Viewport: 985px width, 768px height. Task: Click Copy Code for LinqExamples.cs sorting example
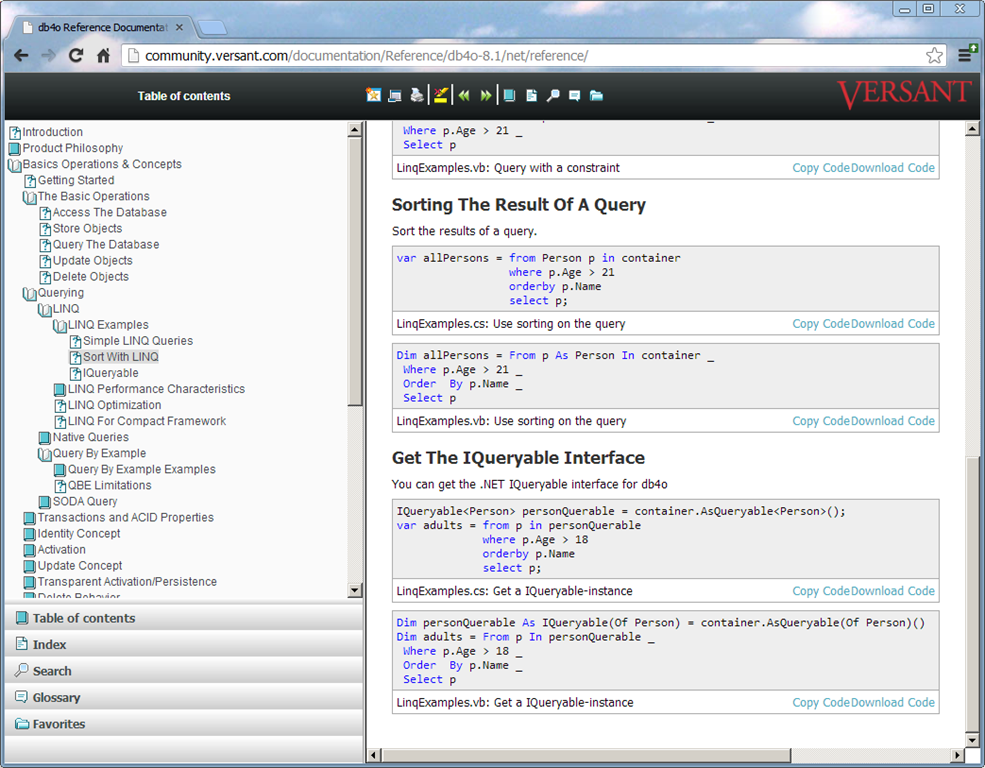[820, 324]
